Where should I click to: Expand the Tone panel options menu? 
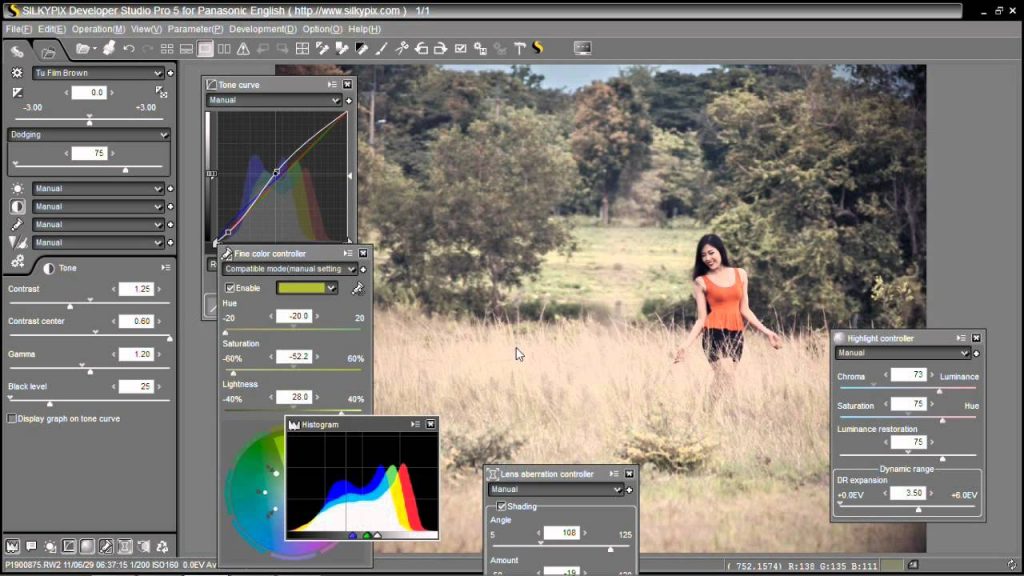(166, 268)
